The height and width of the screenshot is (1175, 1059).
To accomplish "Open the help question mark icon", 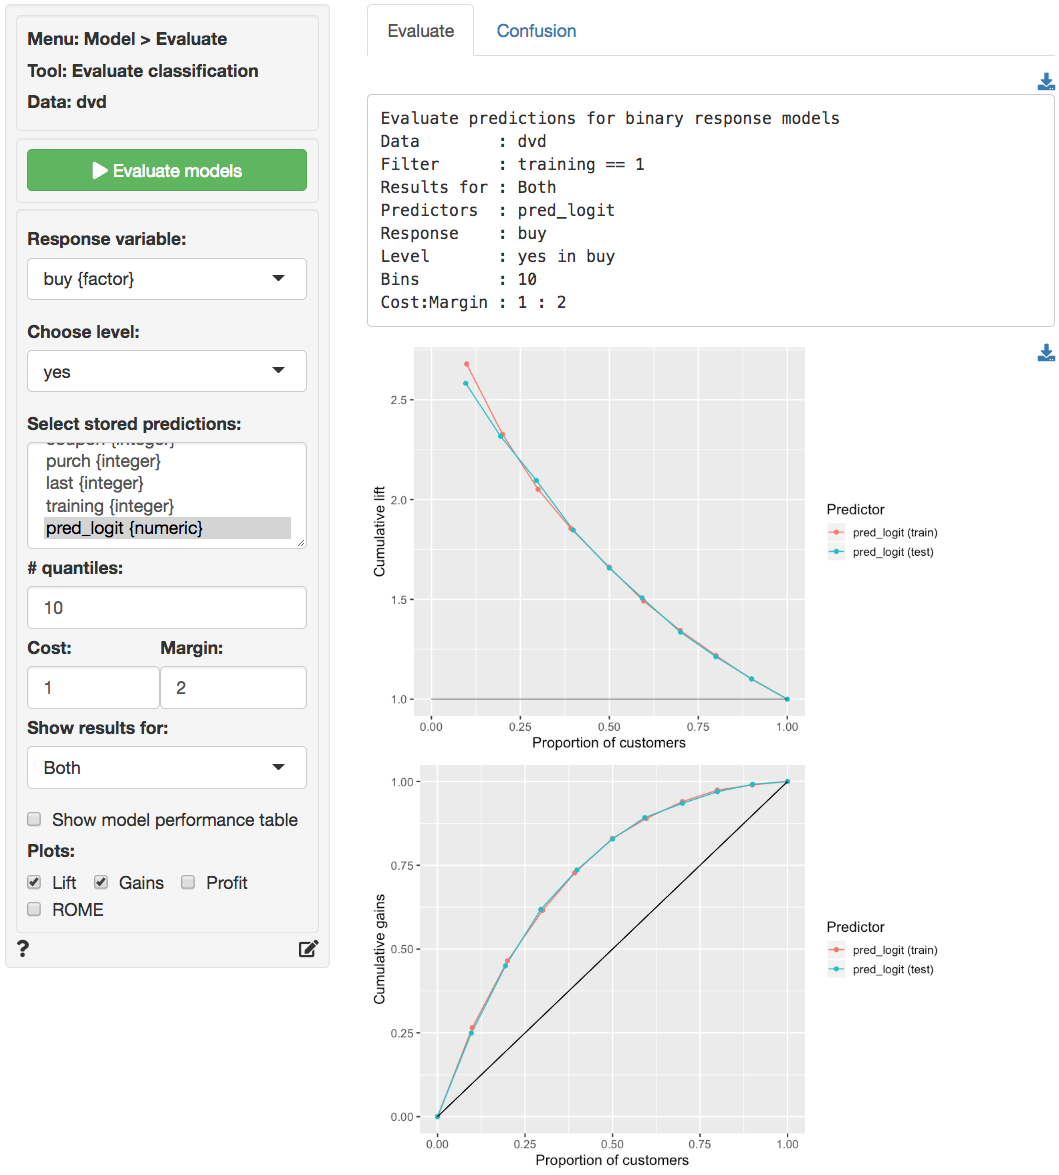I will click(23, 949).
